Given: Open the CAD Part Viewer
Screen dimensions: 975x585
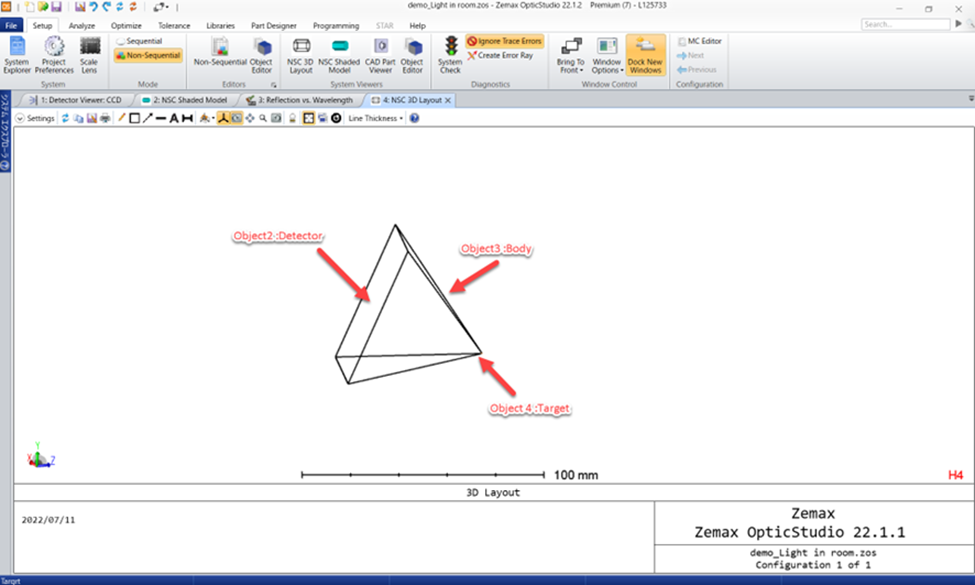Looking at the screenshot, I should 380,52.
